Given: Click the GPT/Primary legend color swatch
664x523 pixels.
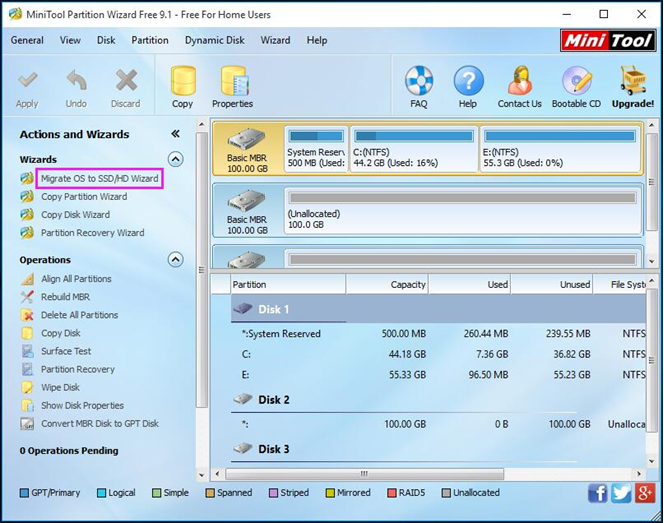Looking at the screenshot, I should (24, 493).
